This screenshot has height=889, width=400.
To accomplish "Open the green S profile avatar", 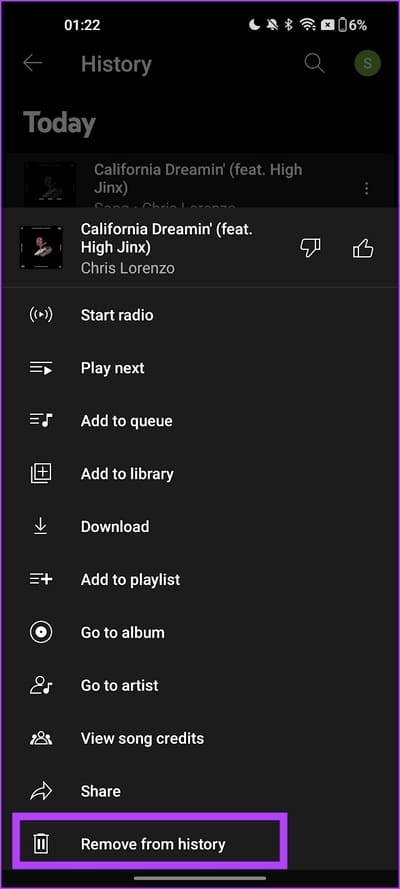I will (x=368, y=64).
